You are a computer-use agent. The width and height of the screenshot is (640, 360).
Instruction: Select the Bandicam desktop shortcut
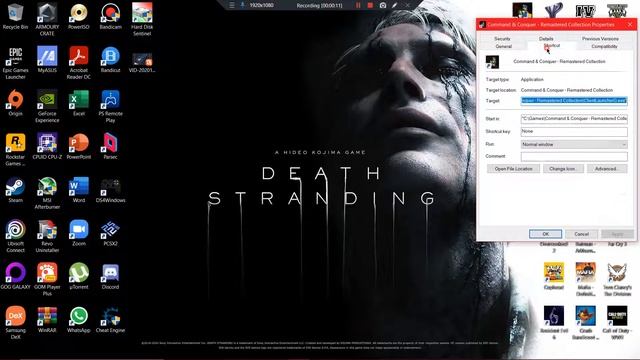111,16
